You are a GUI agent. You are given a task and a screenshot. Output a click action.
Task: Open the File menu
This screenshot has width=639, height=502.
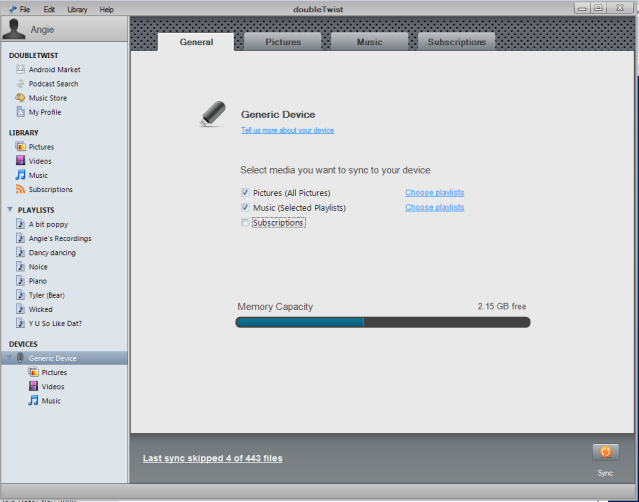[x=25, y=9]
